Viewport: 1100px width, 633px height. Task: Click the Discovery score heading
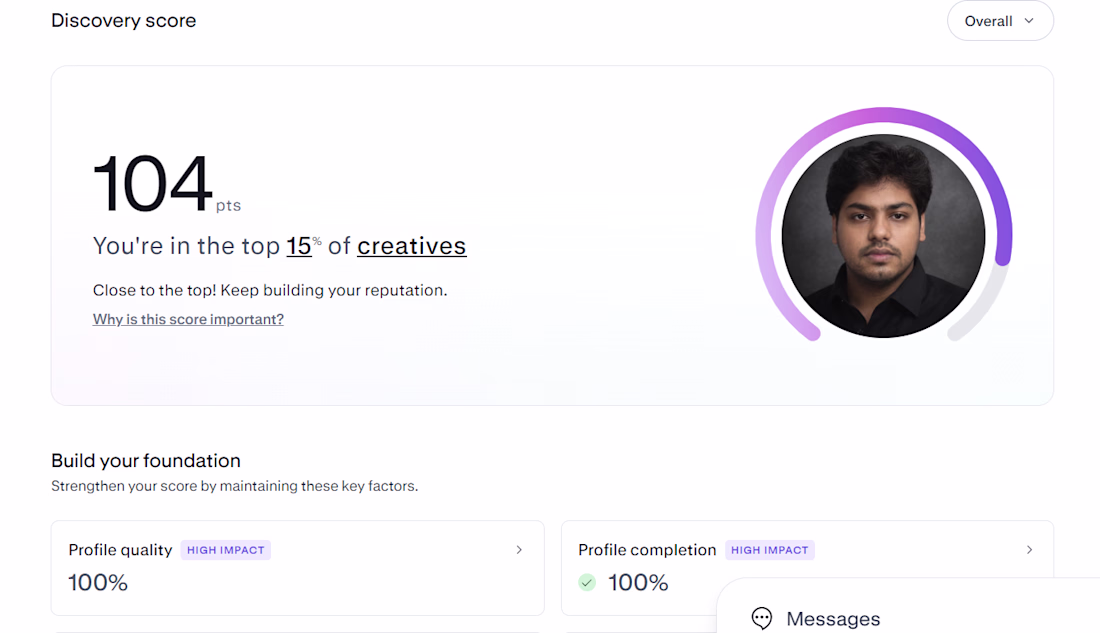(123, 20)
